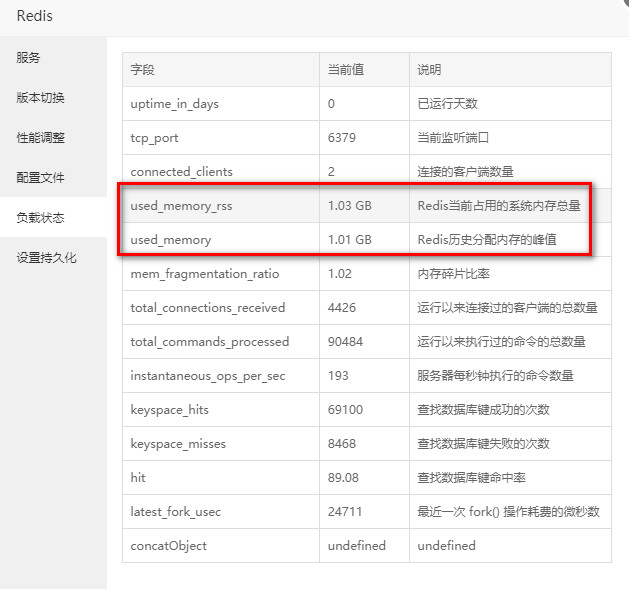Open the 设置持久化 tab

click(x=53, y=258)
